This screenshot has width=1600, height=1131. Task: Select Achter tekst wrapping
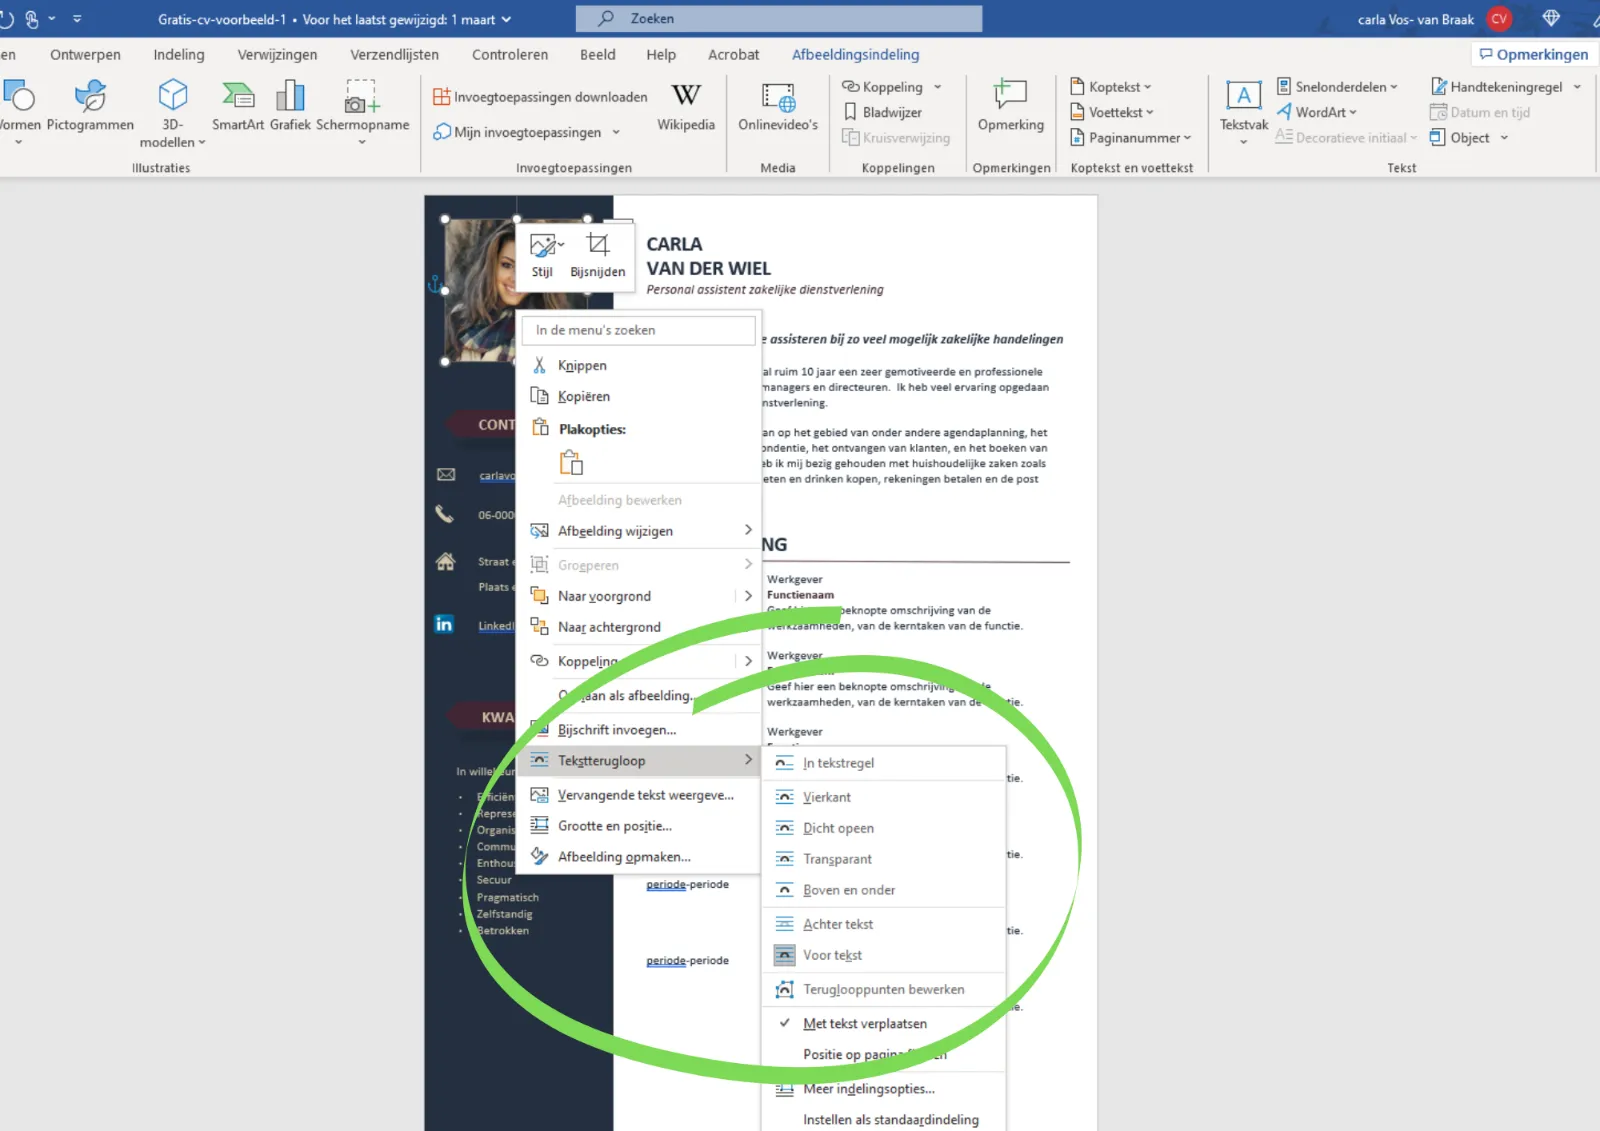tap(837, 924)
